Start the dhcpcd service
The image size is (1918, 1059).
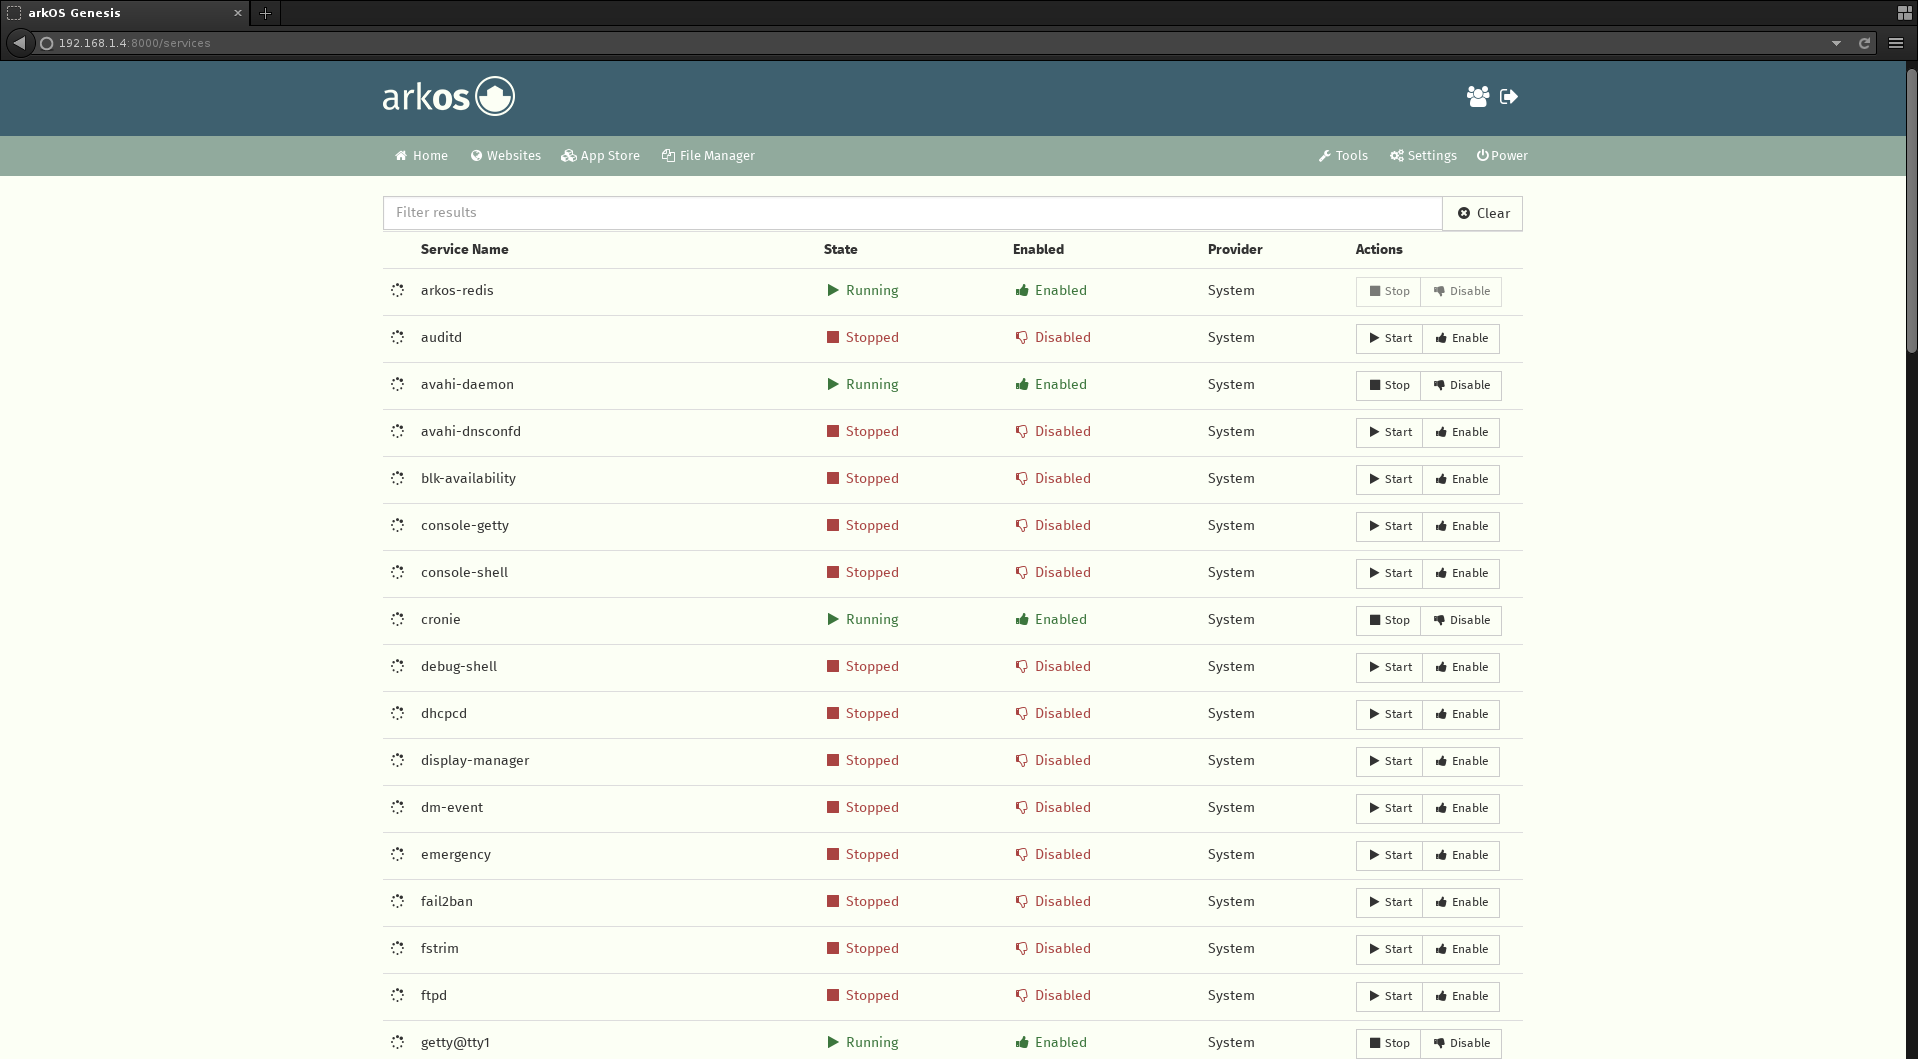(1389, 715)
